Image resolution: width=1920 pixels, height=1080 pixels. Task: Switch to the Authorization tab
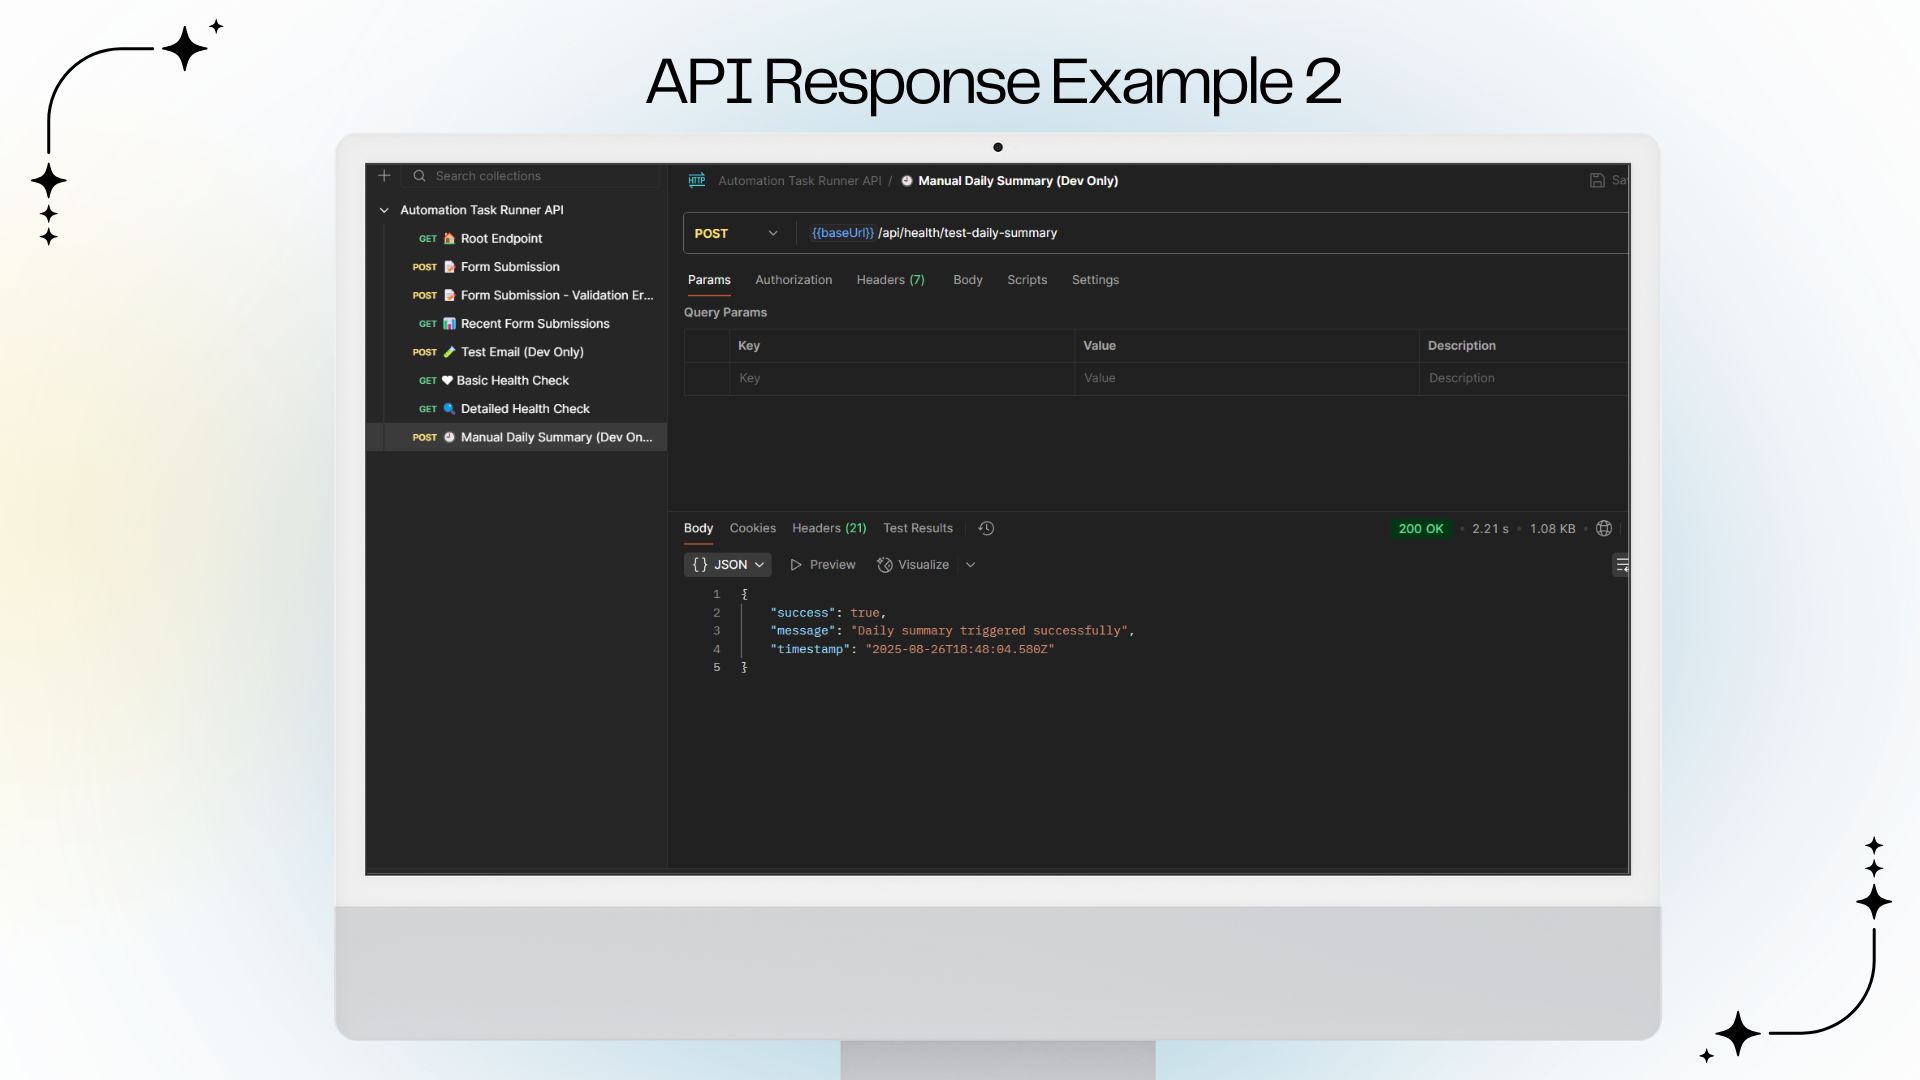point(793,280)
